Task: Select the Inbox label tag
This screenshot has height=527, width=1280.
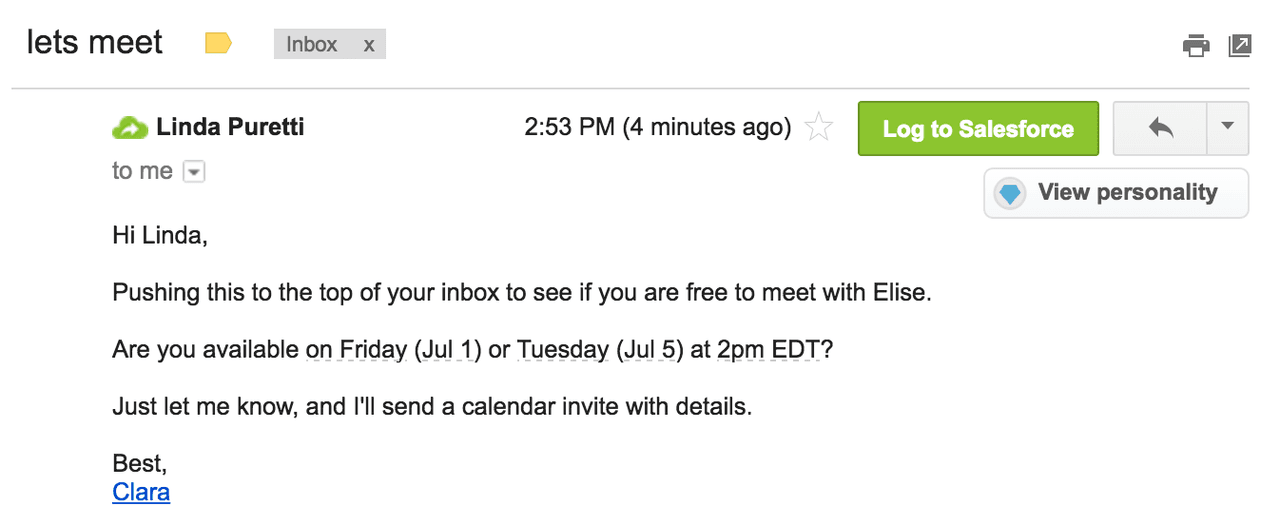Action: 312,44
